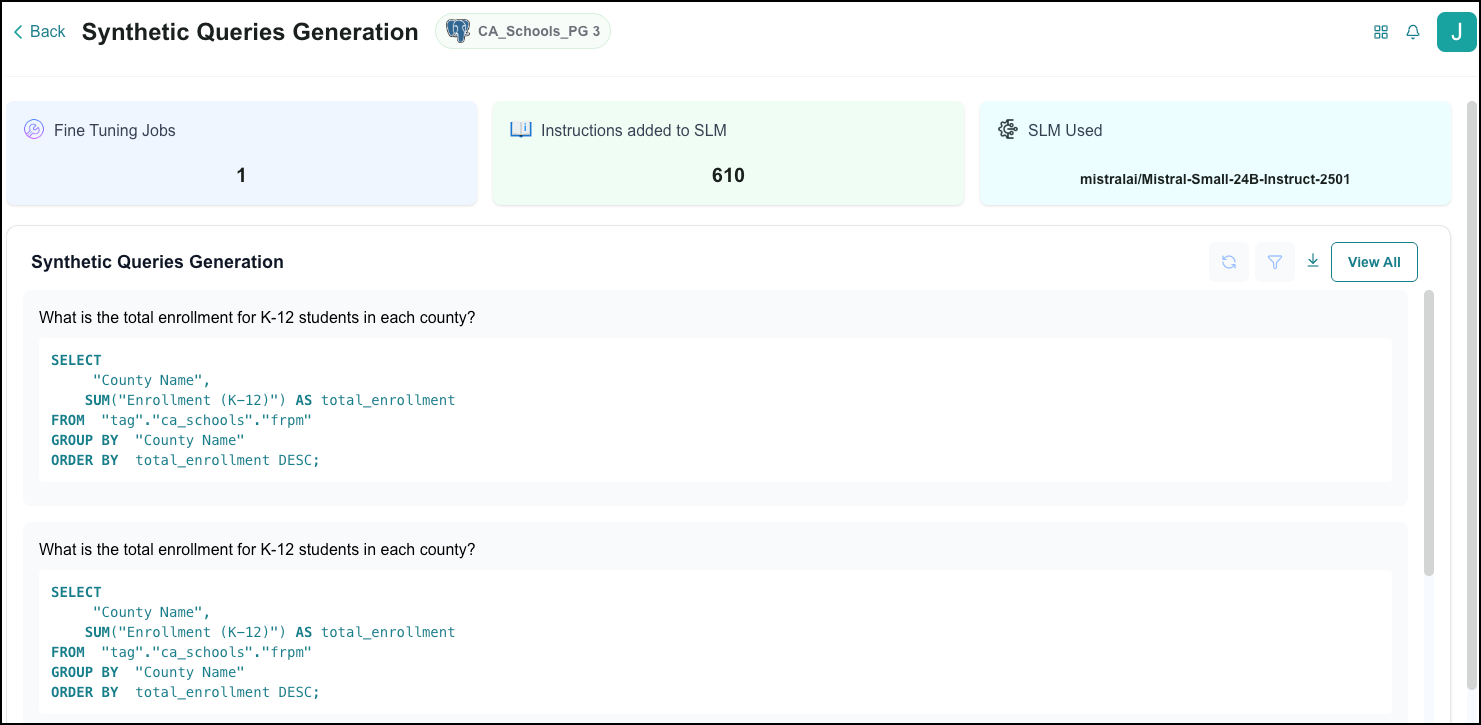The width and height of the screenshot is (1481, 725).
Task: Go back using the Back link
Action: tap(39, 32)
